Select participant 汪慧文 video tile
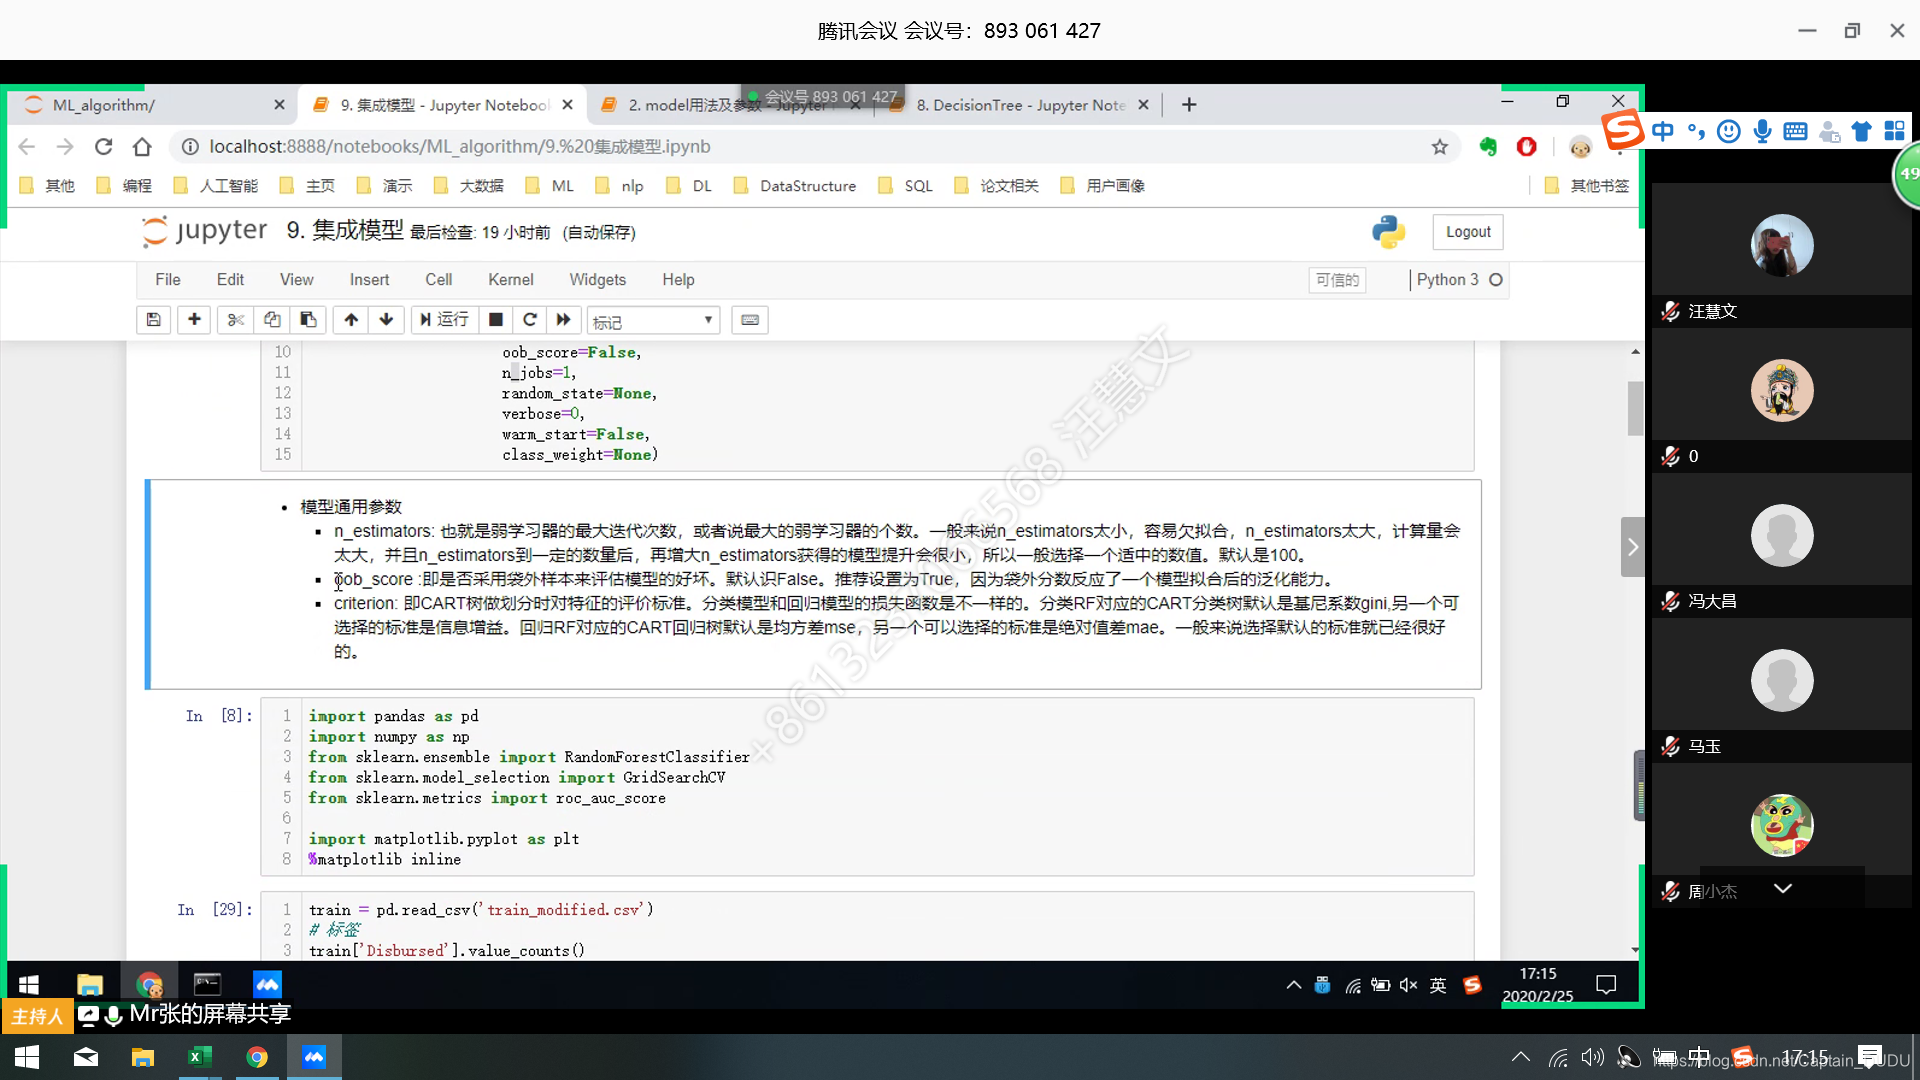Image resolution: width=1920 pixels, height=1080 pixels. (1782, 257)
